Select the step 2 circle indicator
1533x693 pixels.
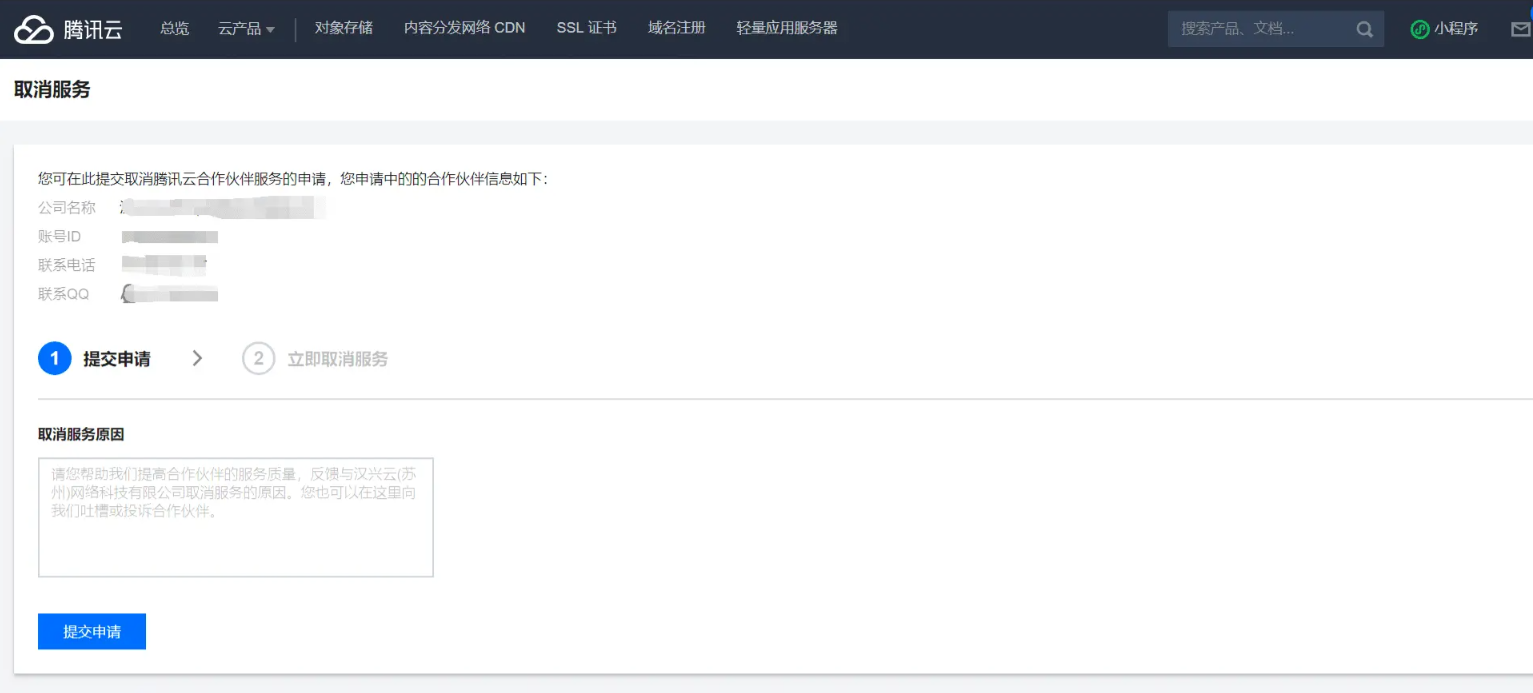coord(258,358)
